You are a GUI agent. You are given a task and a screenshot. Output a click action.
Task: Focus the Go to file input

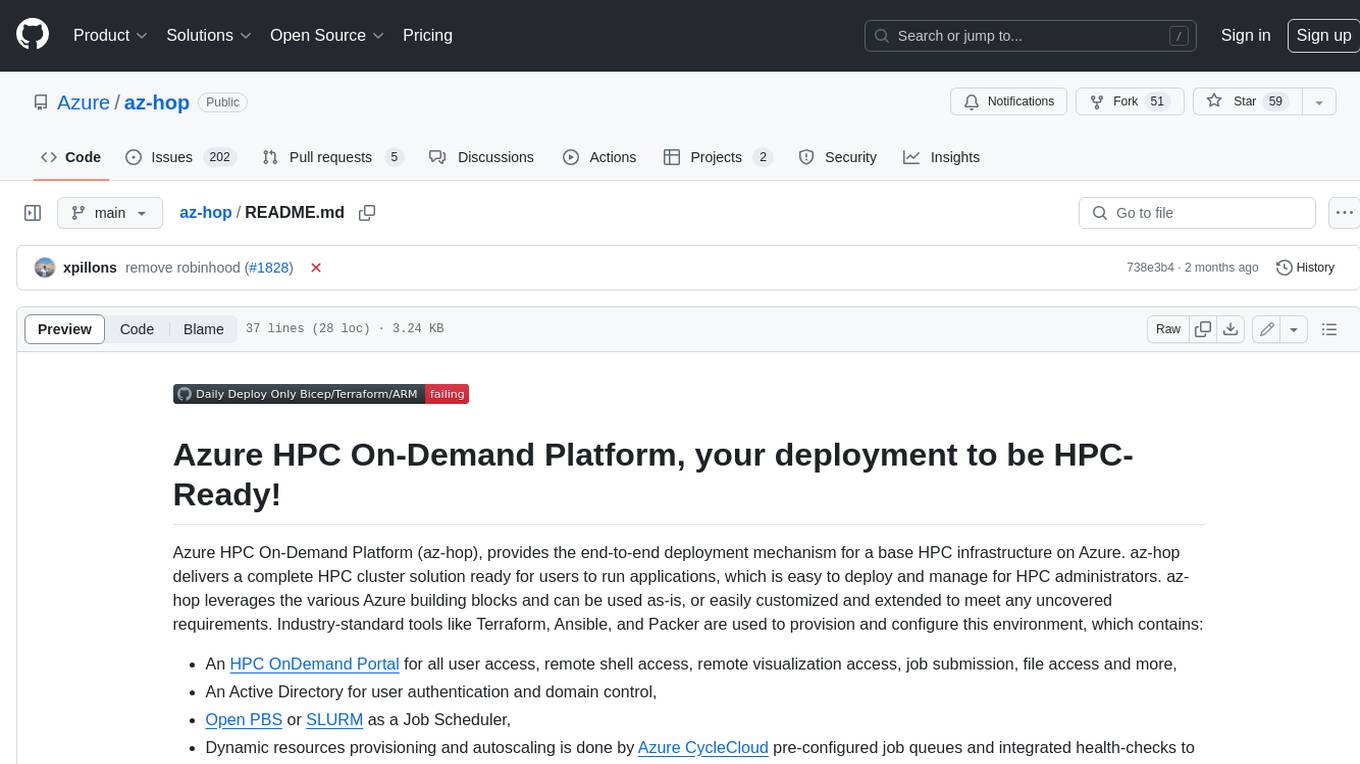[1197, 213]
